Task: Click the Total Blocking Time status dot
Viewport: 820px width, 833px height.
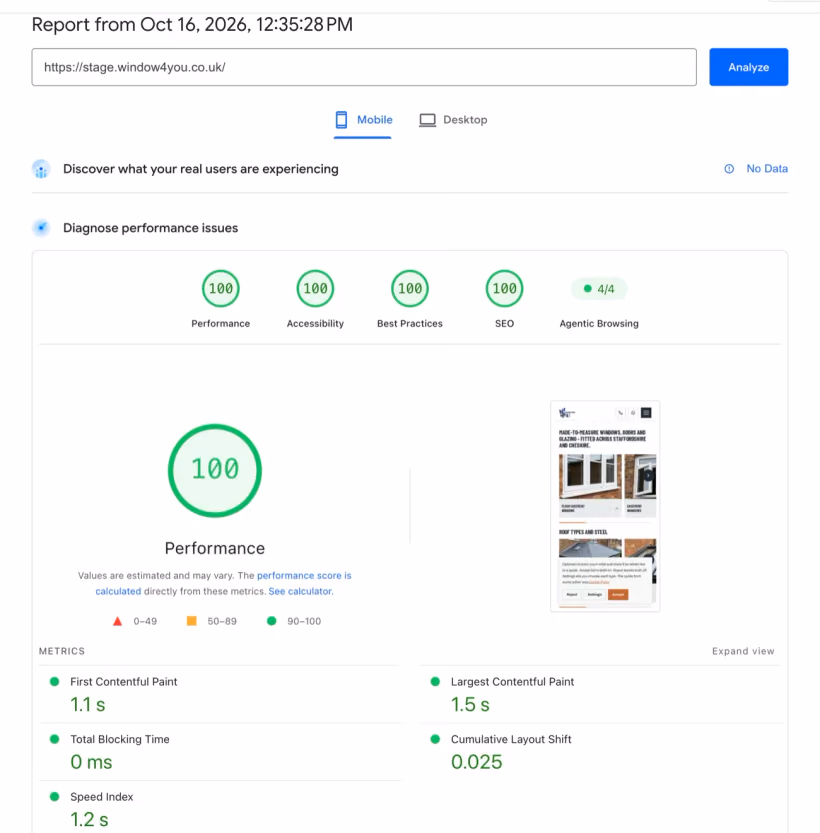Action: [x=54, y=739]
